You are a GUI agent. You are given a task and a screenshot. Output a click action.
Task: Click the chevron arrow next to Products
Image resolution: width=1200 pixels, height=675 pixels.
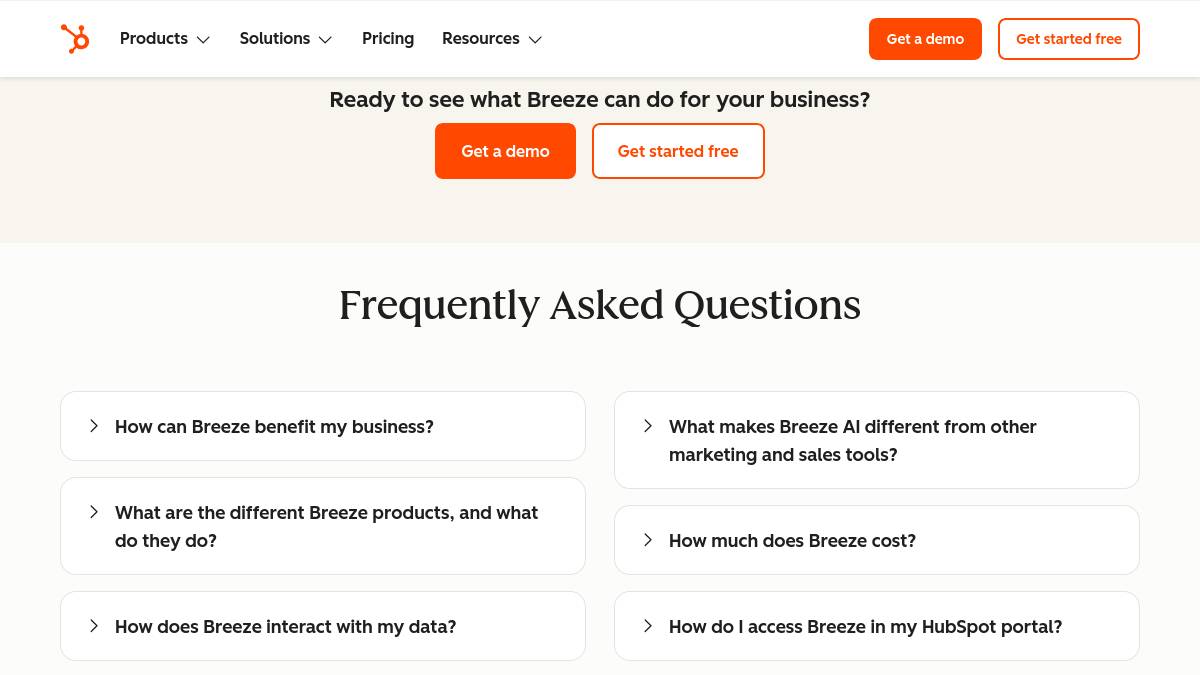[x=203, y=40]
